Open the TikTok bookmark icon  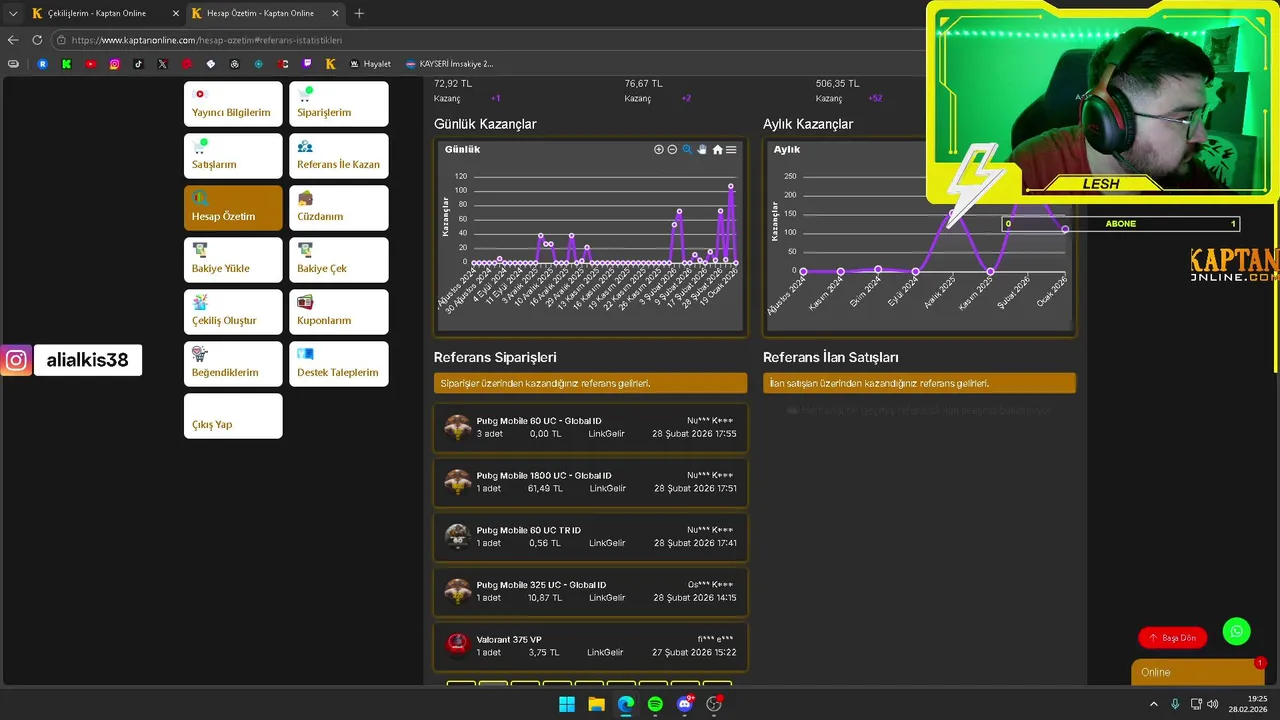pos(139,64)
